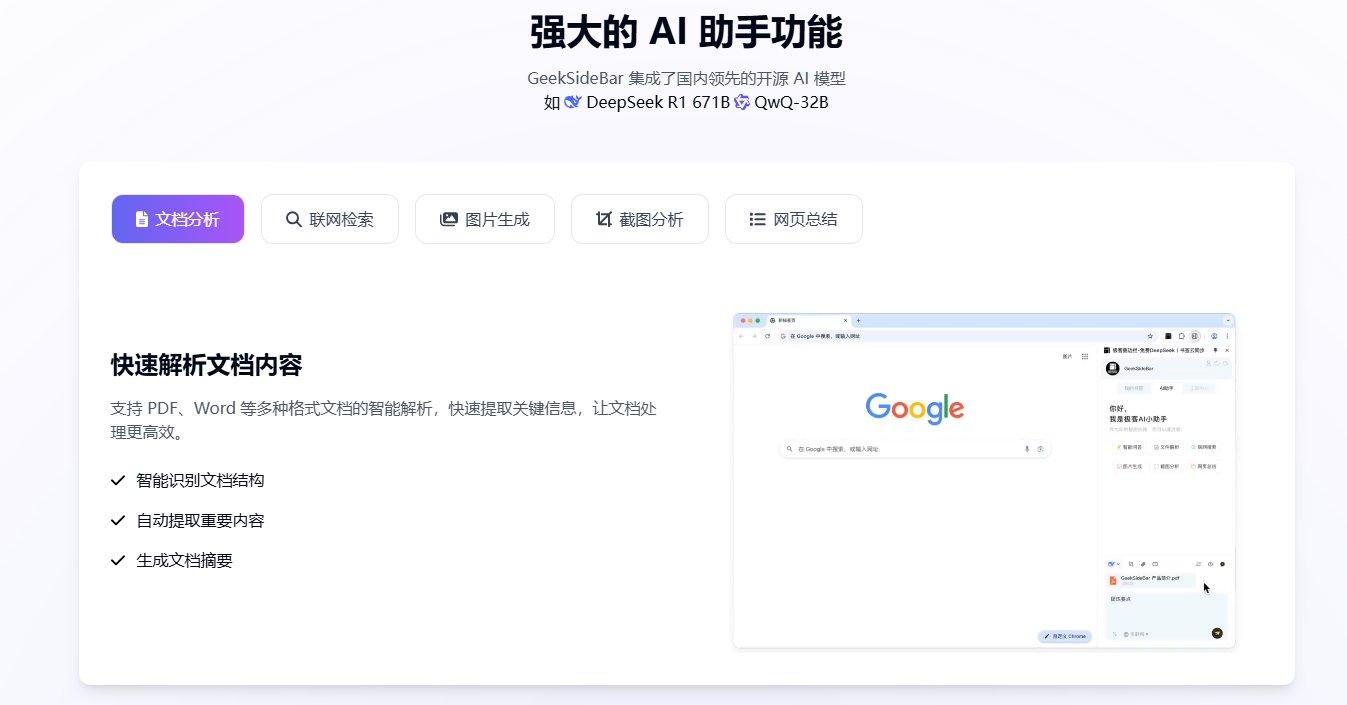This screenshot has width=1347, height=705.
Task: Open the model selector dropdown in demo sidebar
Action: [x=1114, y=564]
